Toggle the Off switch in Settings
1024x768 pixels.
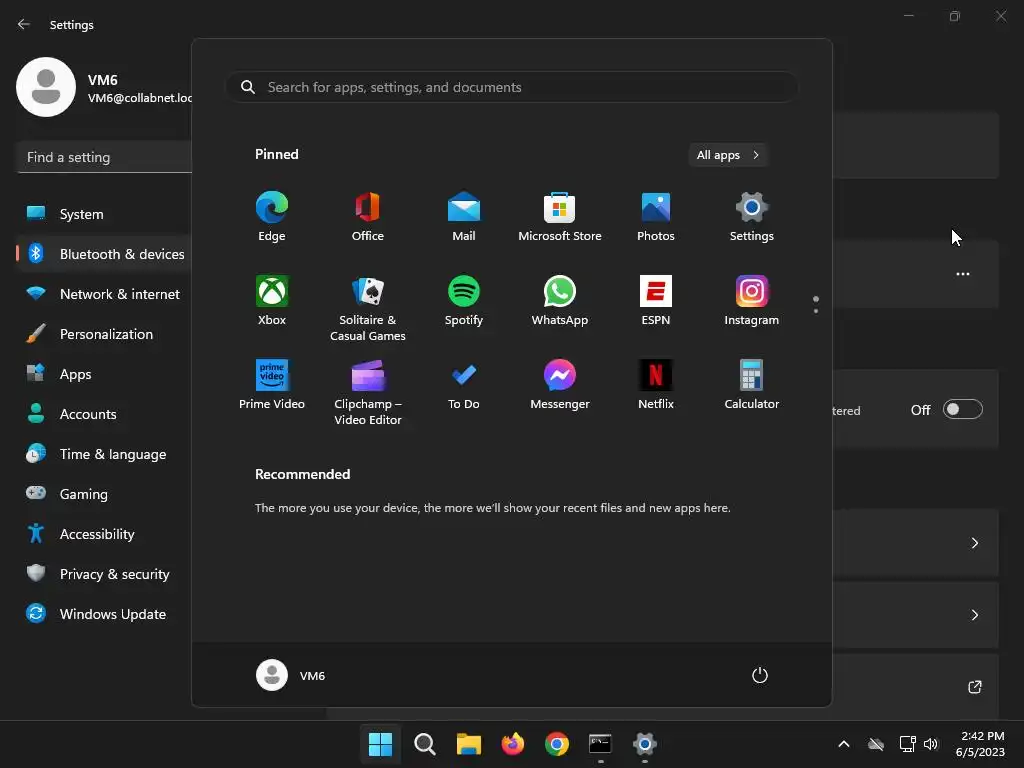point(963,409)
